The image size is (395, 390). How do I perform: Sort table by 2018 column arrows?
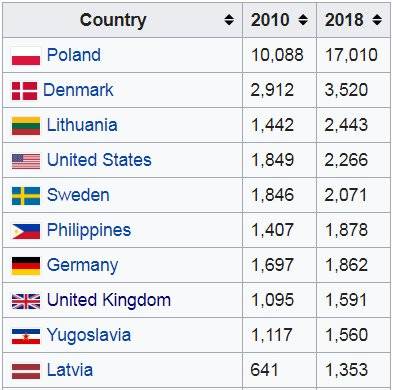point(377,20)
